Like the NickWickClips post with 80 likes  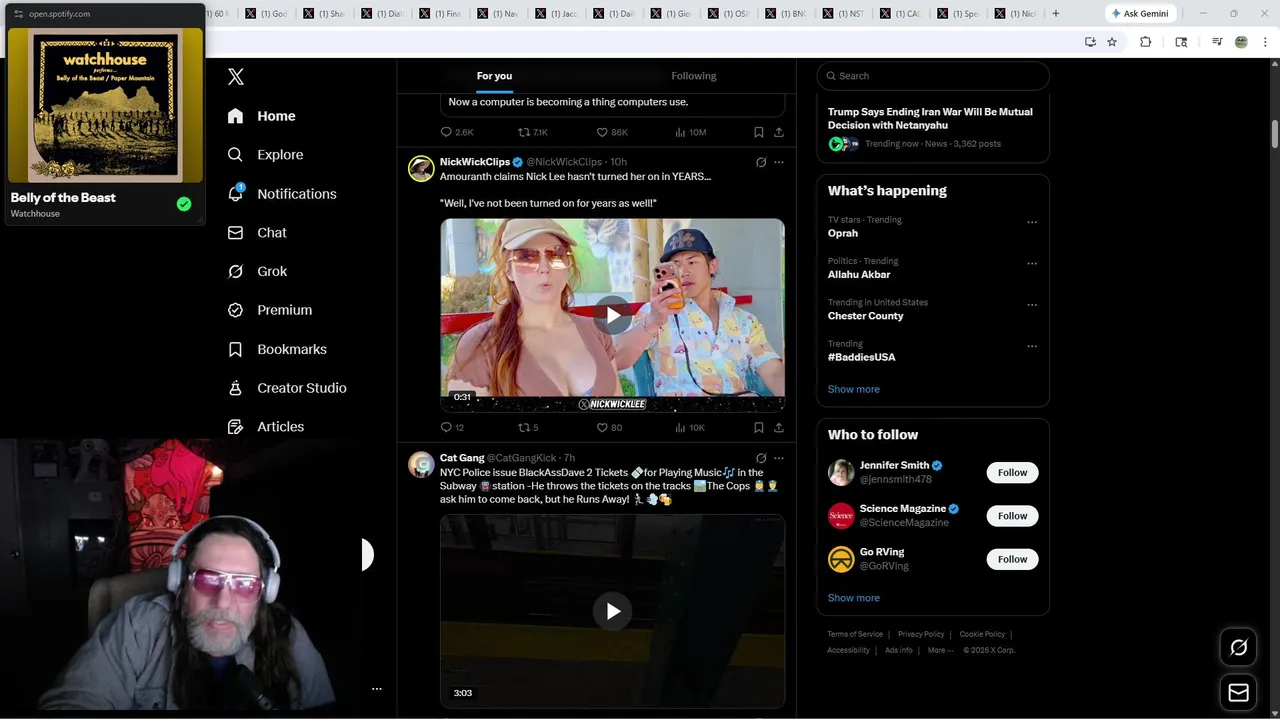click(x=602, y=428)
